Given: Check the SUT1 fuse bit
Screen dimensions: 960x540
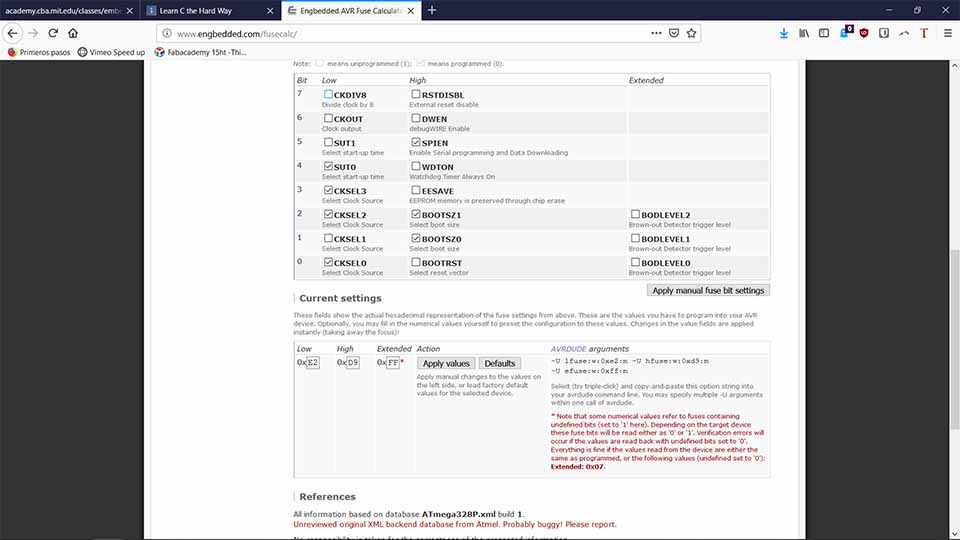Looking at the screenshot, I should (328, 142).
